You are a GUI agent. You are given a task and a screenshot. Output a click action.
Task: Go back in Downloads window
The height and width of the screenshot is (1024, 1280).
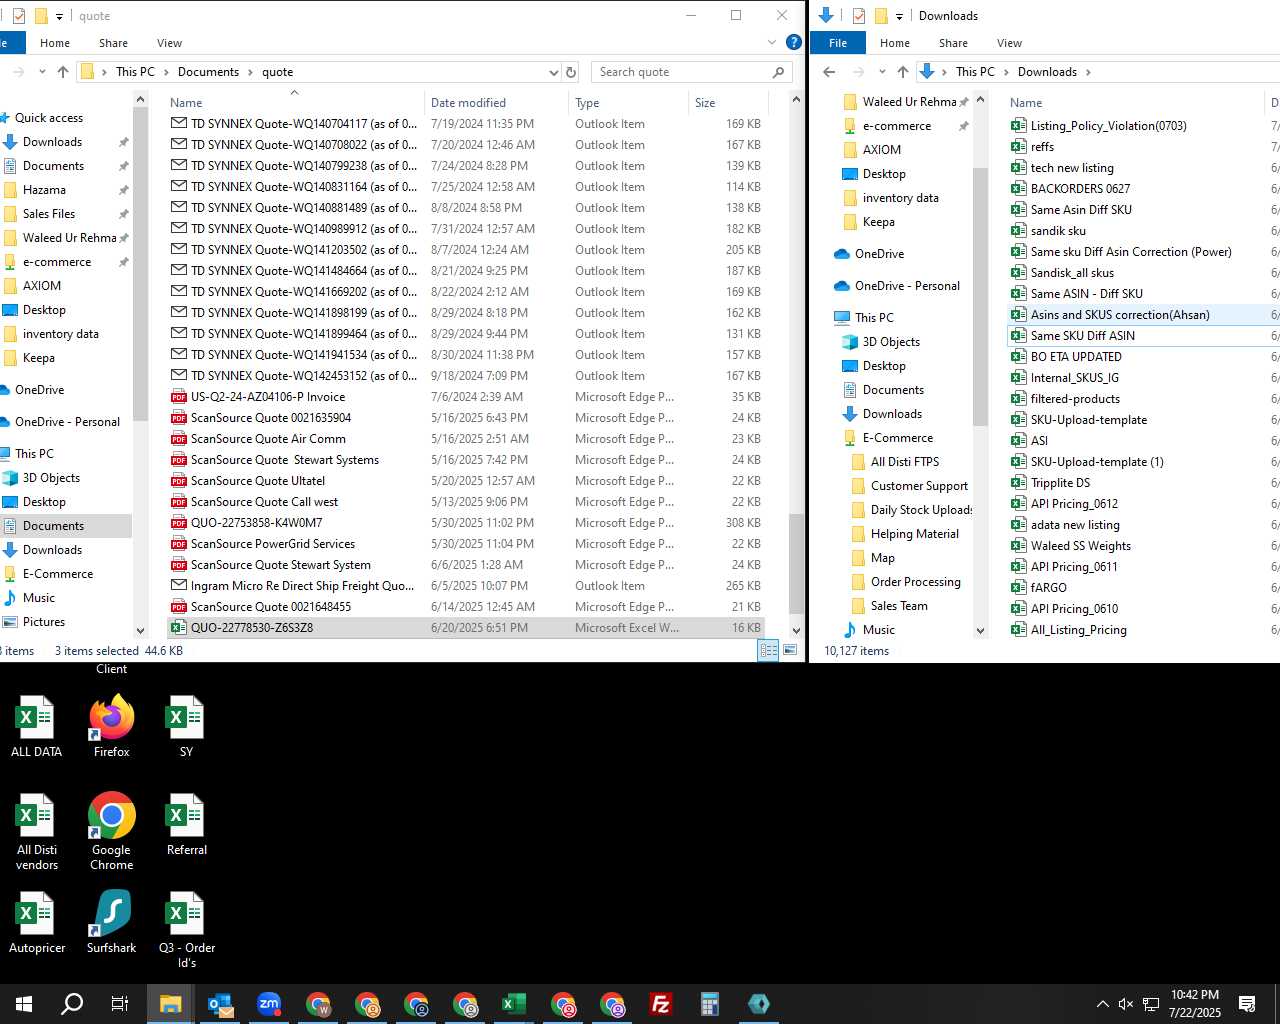click(829, 72)
